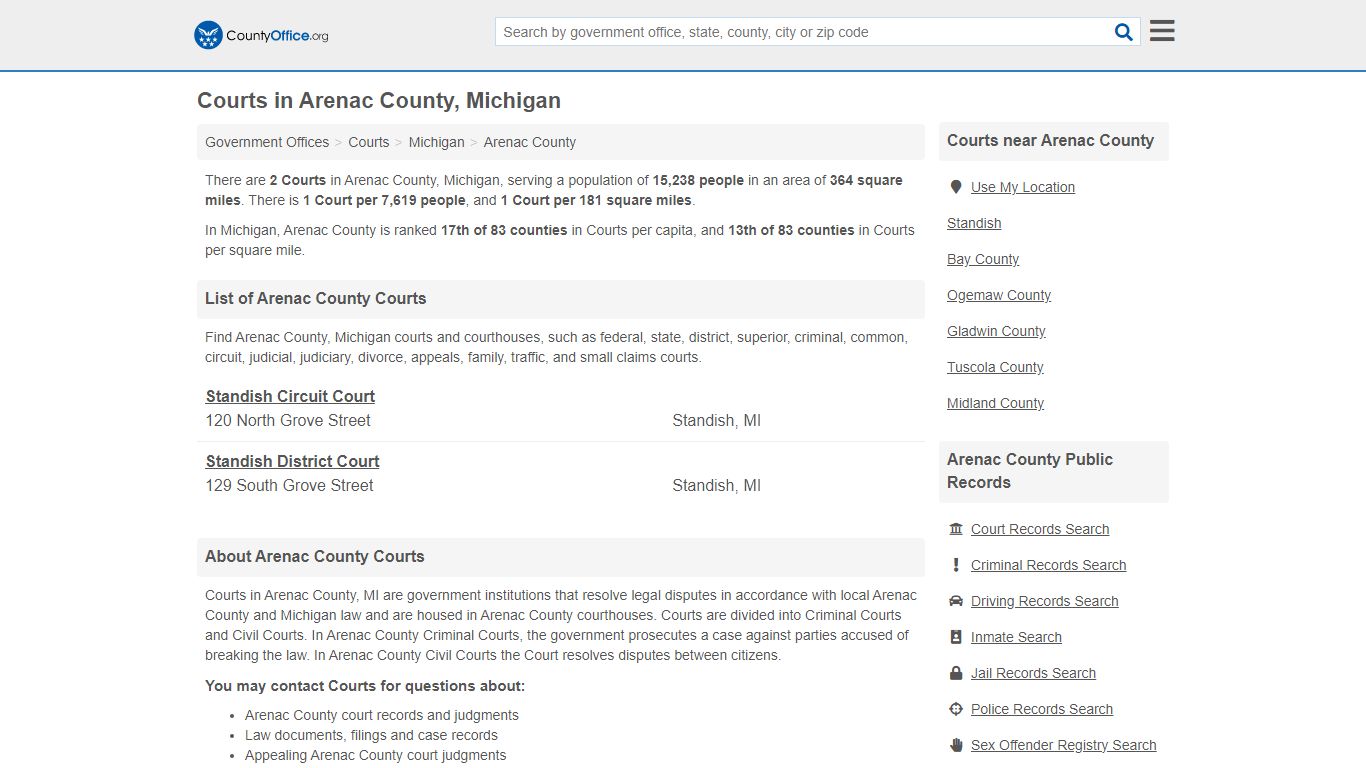Viewport: 1366px width, 768px height.
Task: Click the CountyOffice.org logo
Action: coord(261,35)
